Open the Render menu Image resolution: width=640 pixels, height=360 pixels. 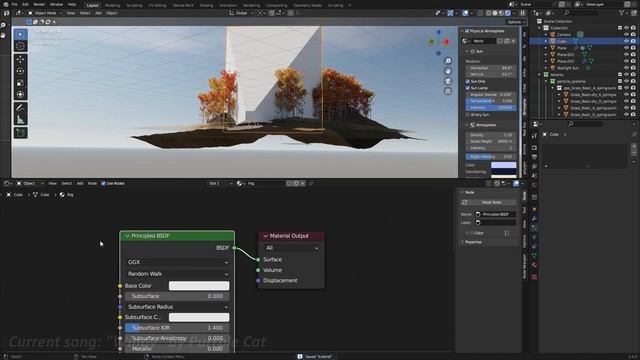pyautogui.click(x=39, y=4)
